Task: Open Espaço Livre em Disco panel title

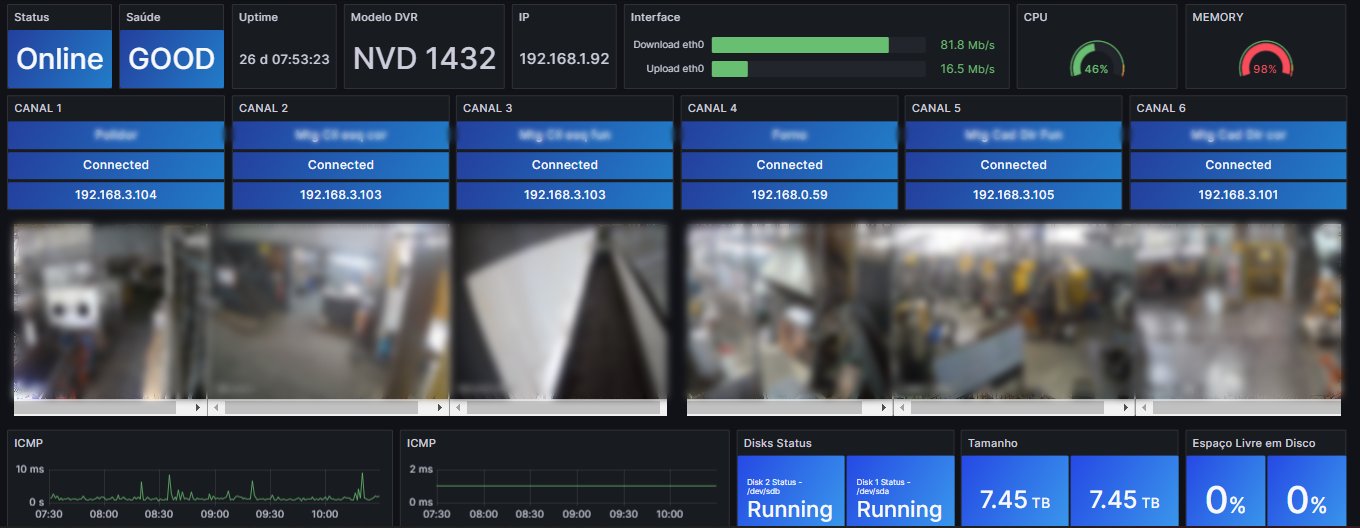Action: [x=1254, y=443]
